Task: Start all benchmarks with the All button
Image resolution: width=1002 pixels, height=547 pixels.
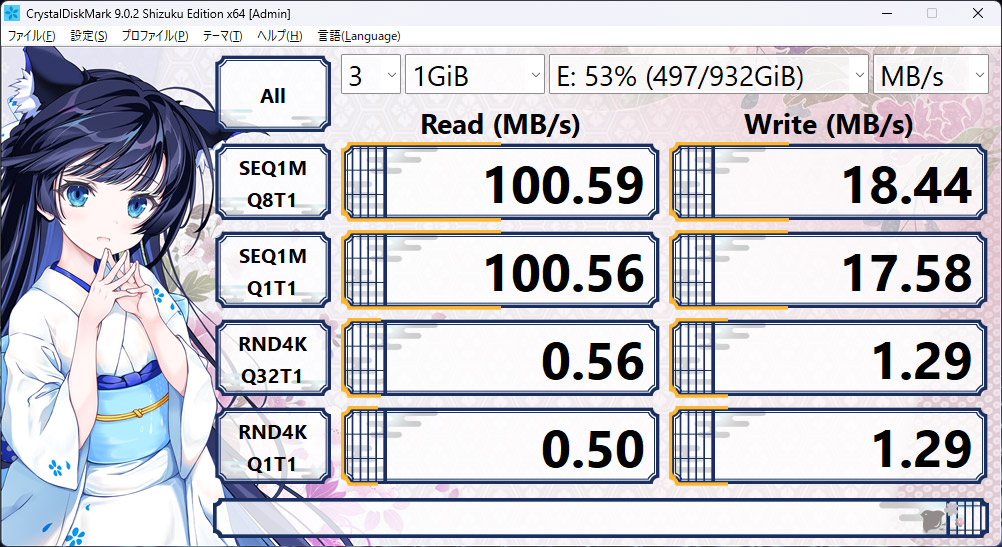Action: pos(273,95)
